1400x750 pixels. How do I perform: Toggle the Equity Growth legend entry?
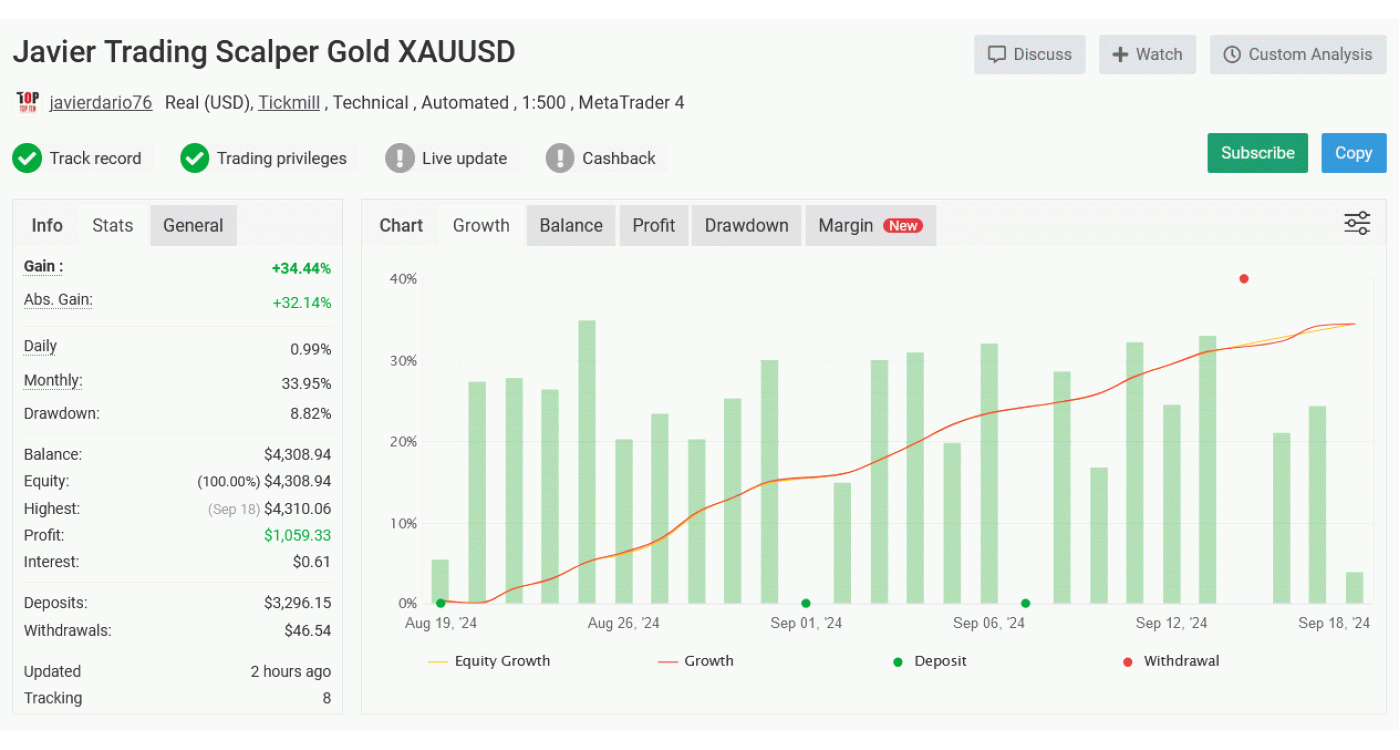490,661
